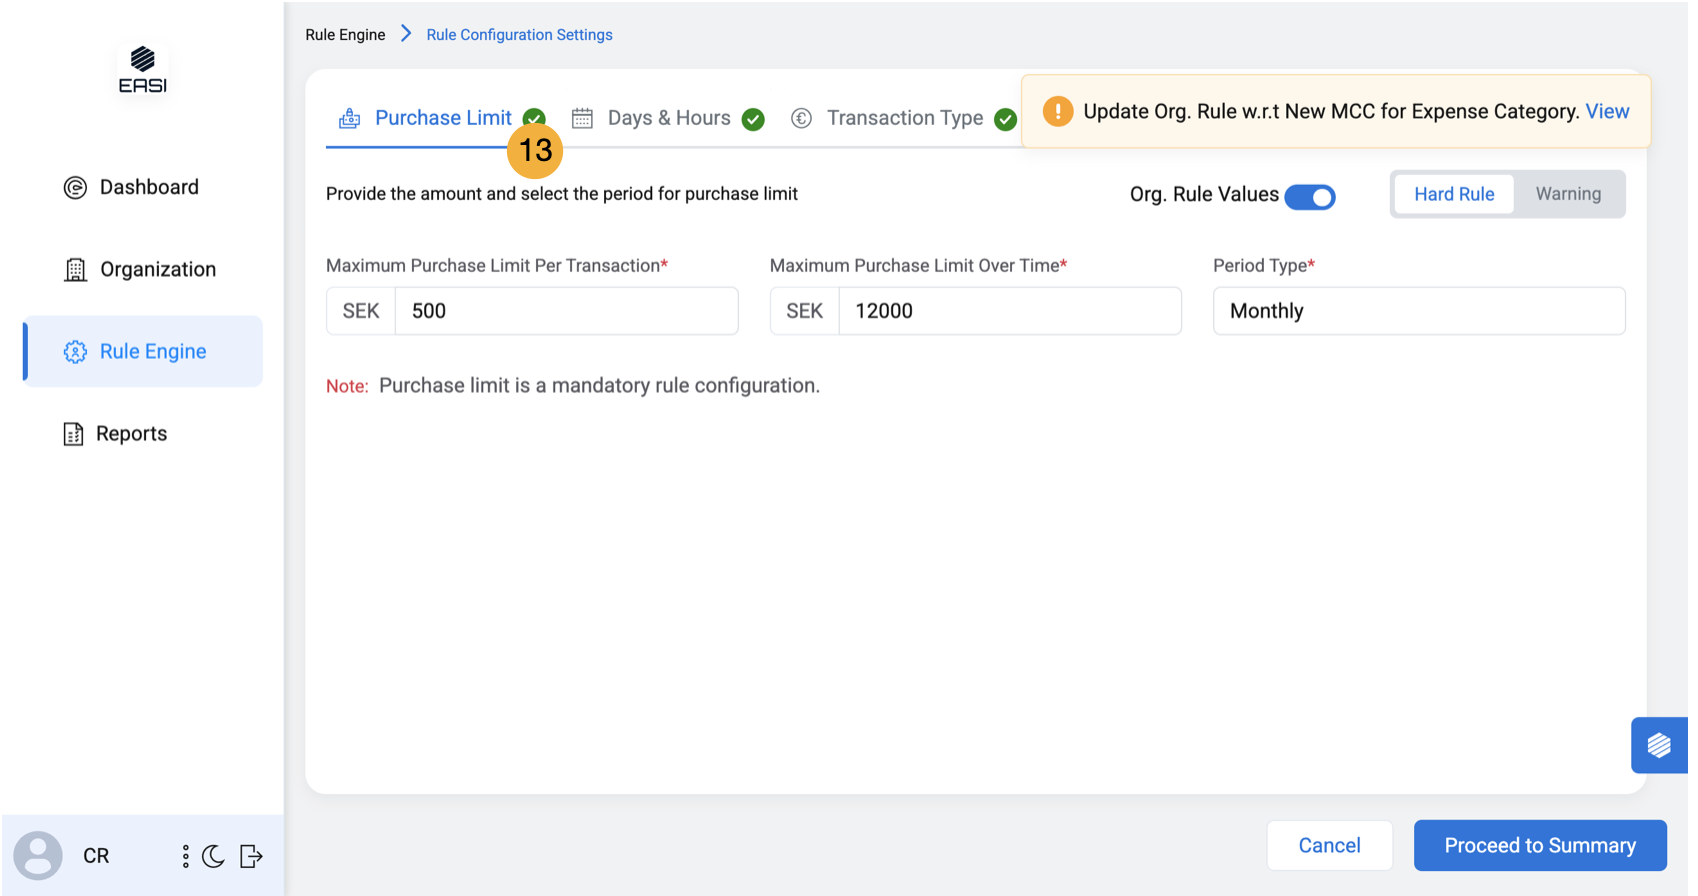Open the floating EASI widget button
The image size is (1698, 896).
(1658, 745)
